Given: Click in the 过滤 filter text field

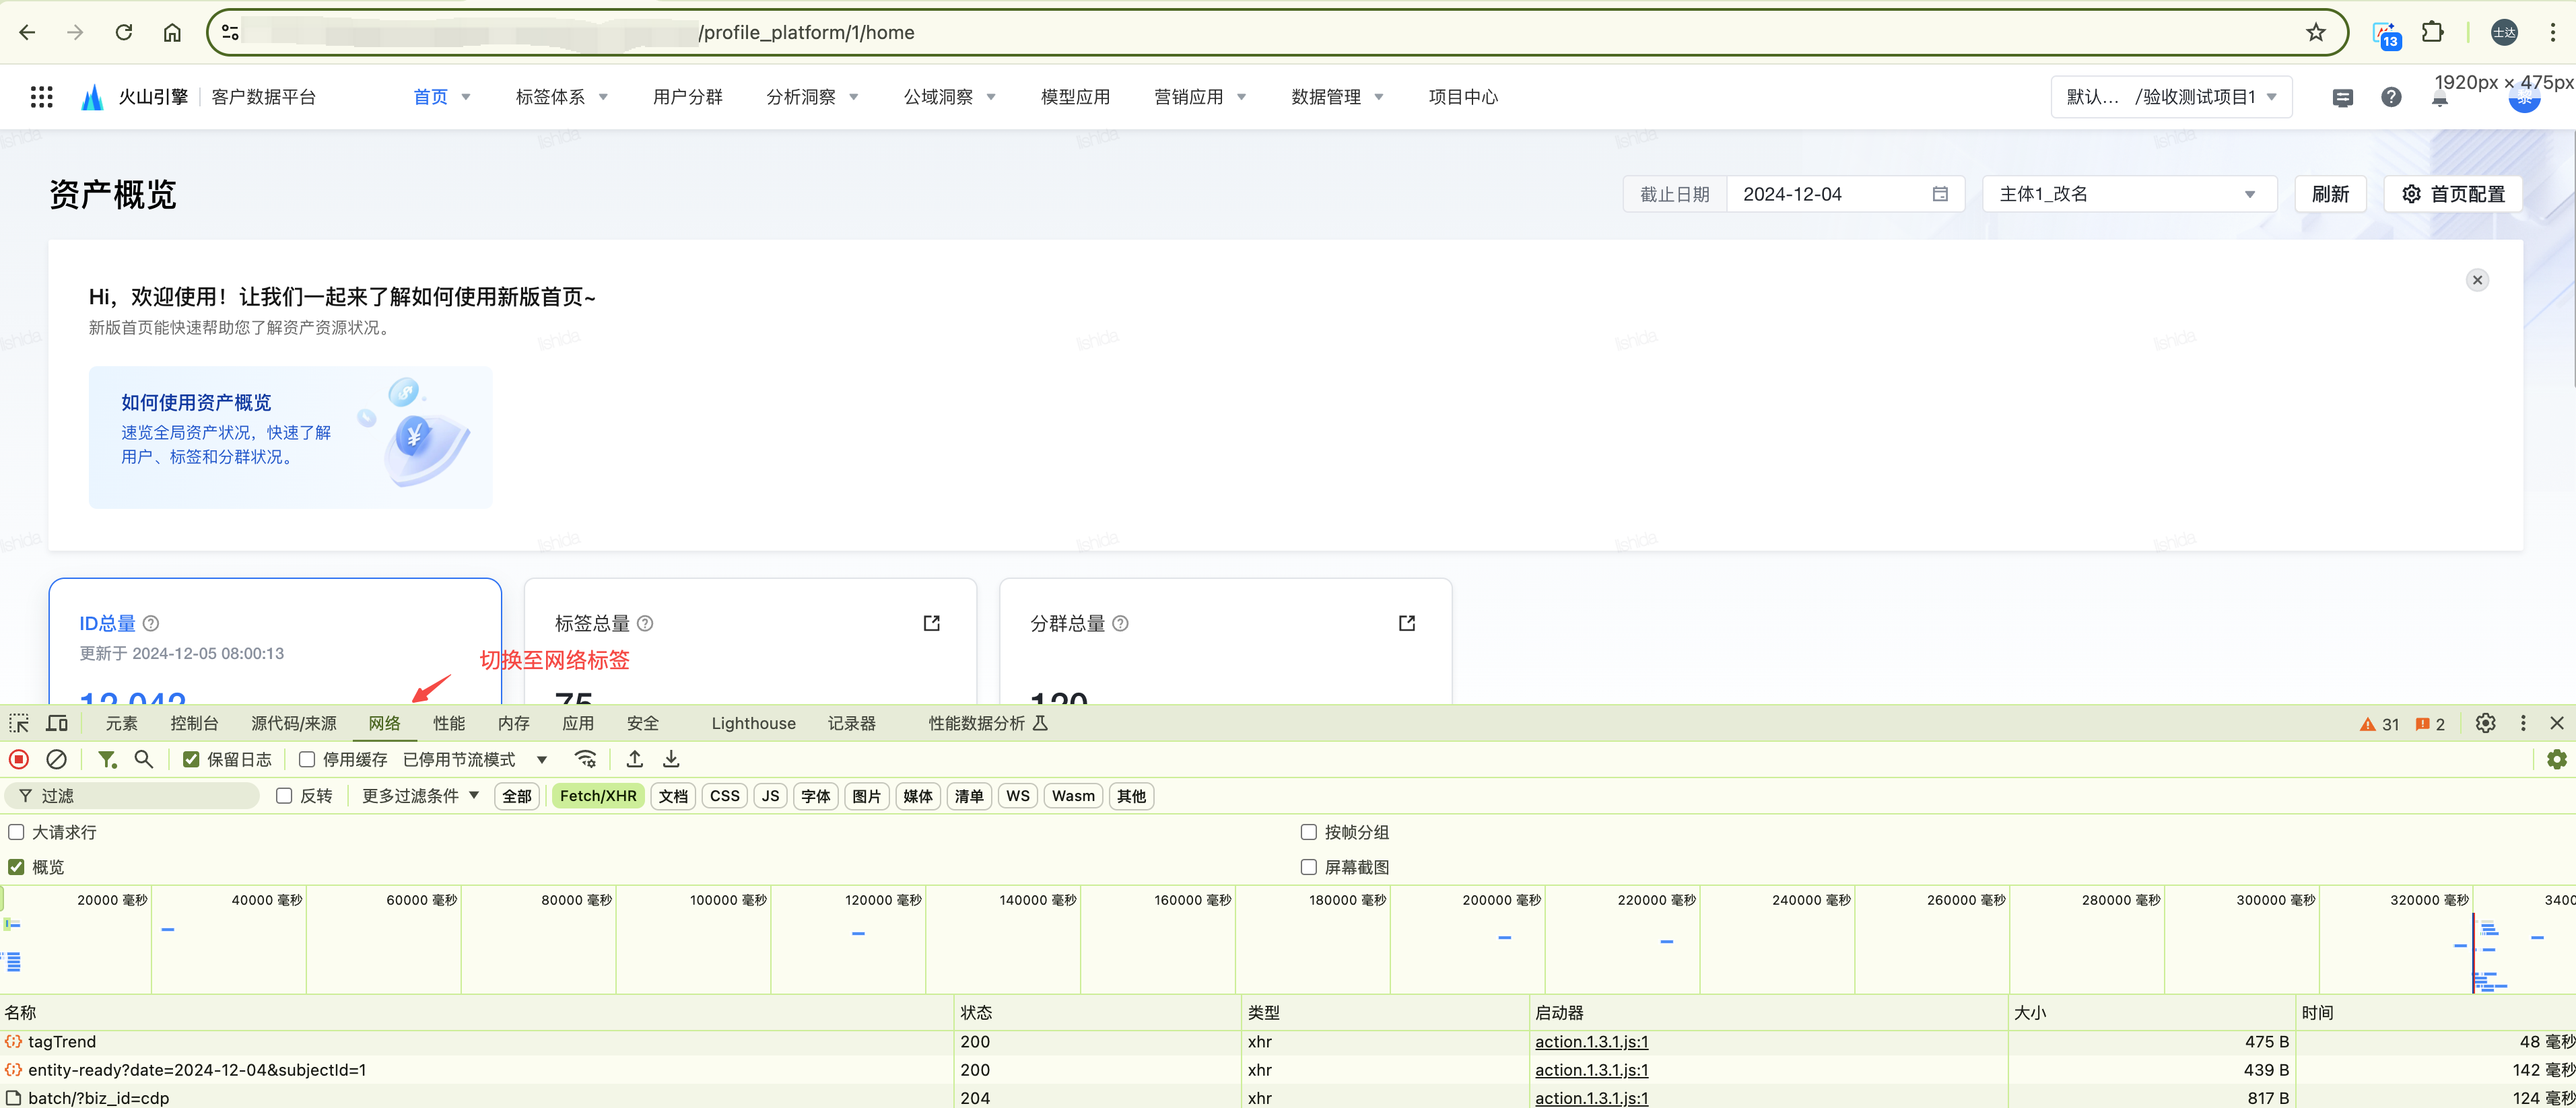Looking at the screenshot, I should tap(133, 796).
